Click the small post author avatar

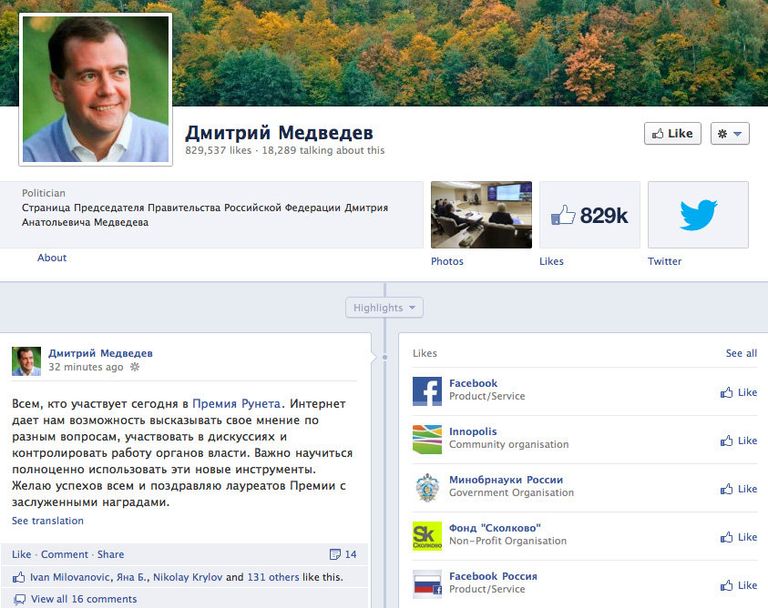pos(26,361)
